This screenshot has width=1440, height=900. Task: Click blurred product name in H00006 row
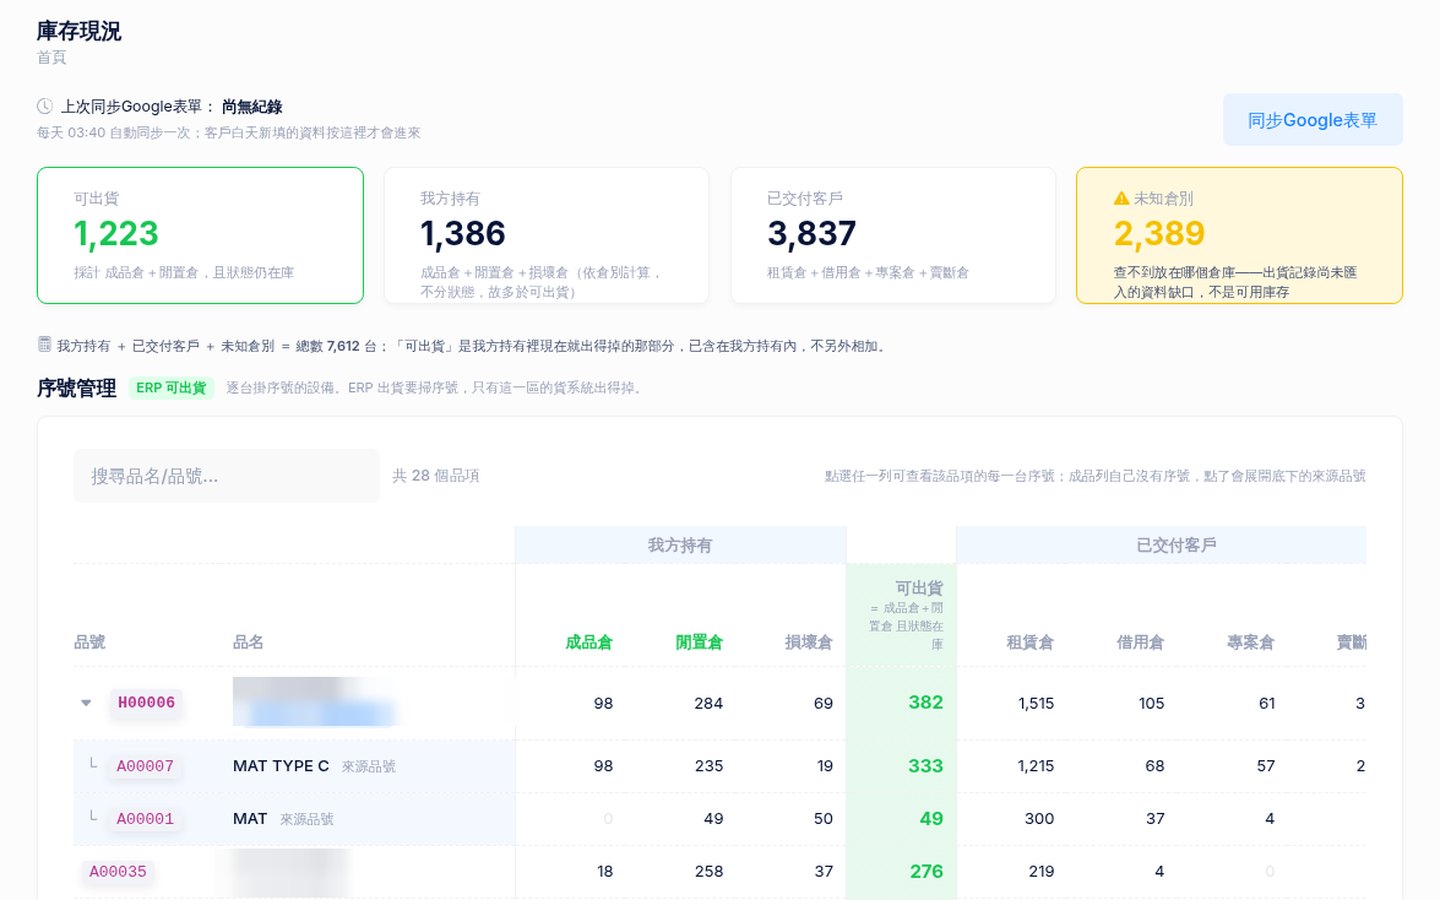[315, 702]
